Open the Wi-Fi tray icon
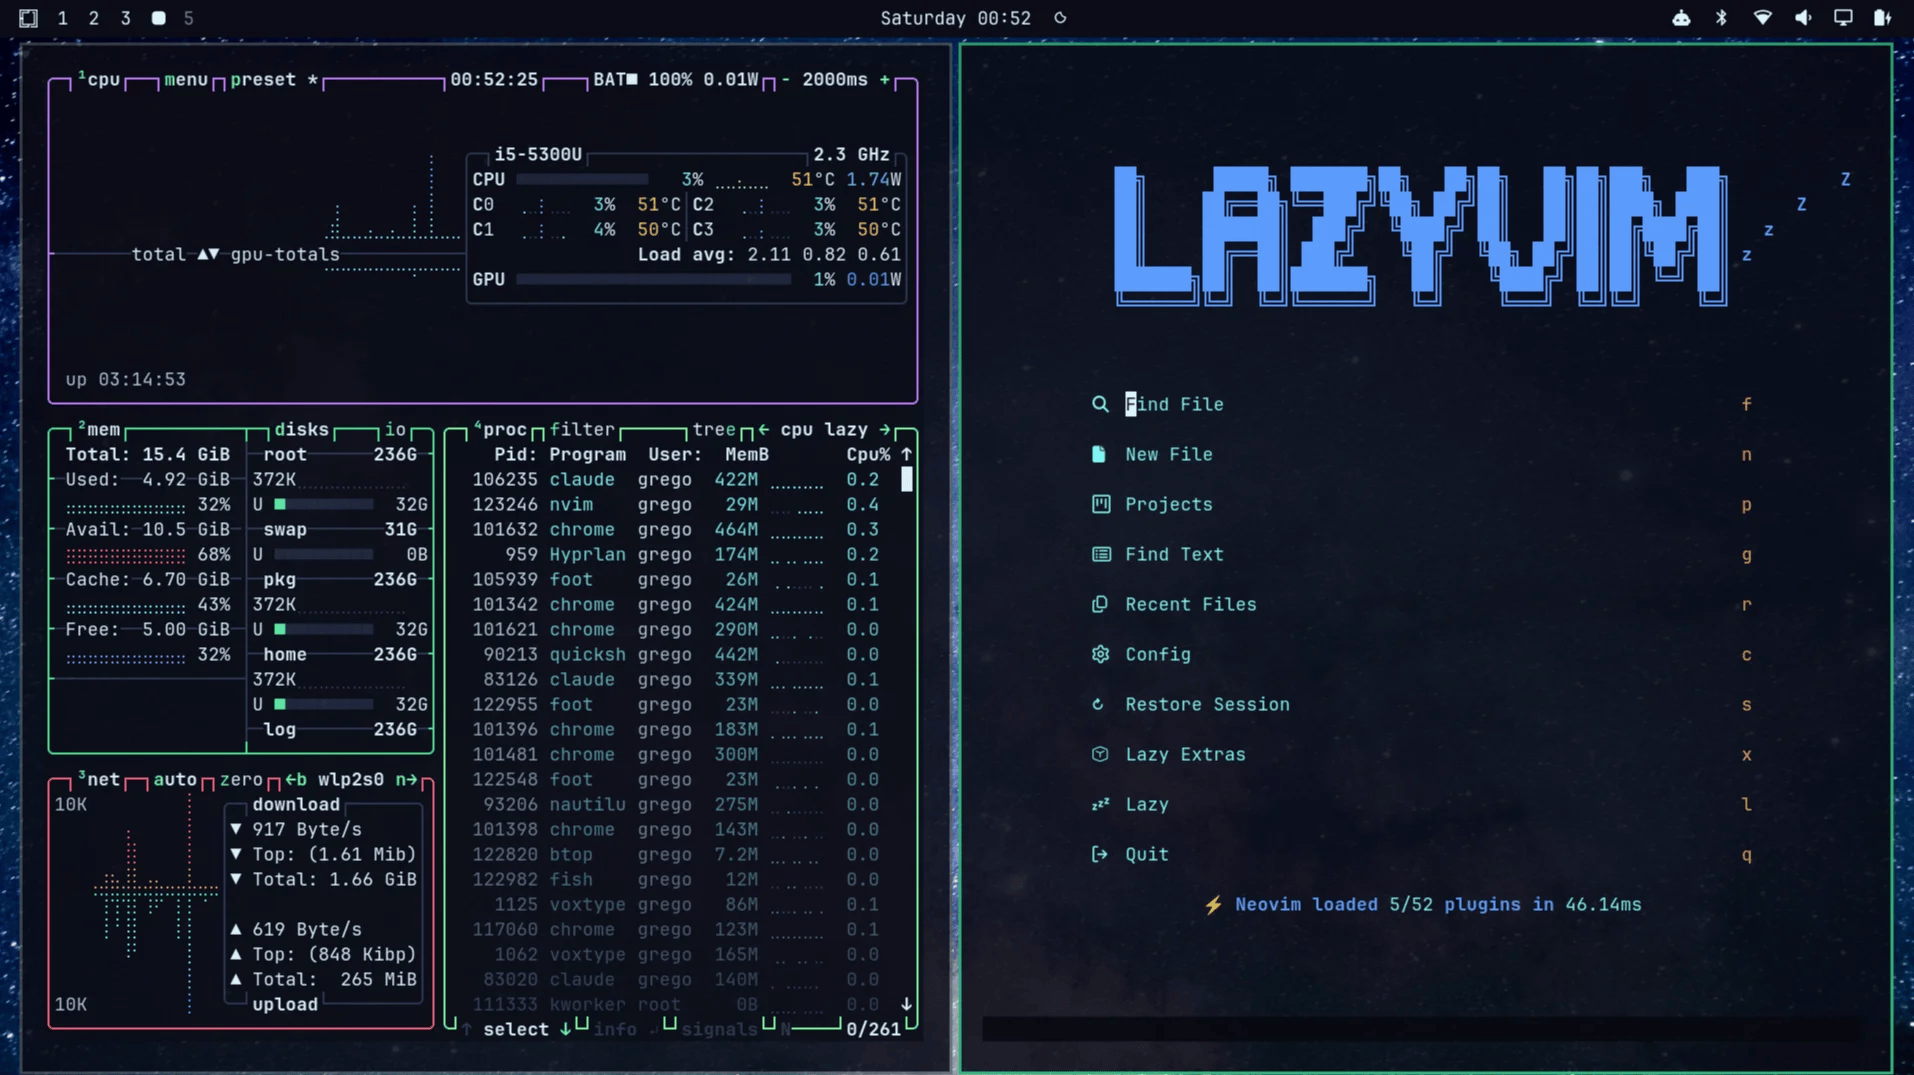 [1762, 18]
